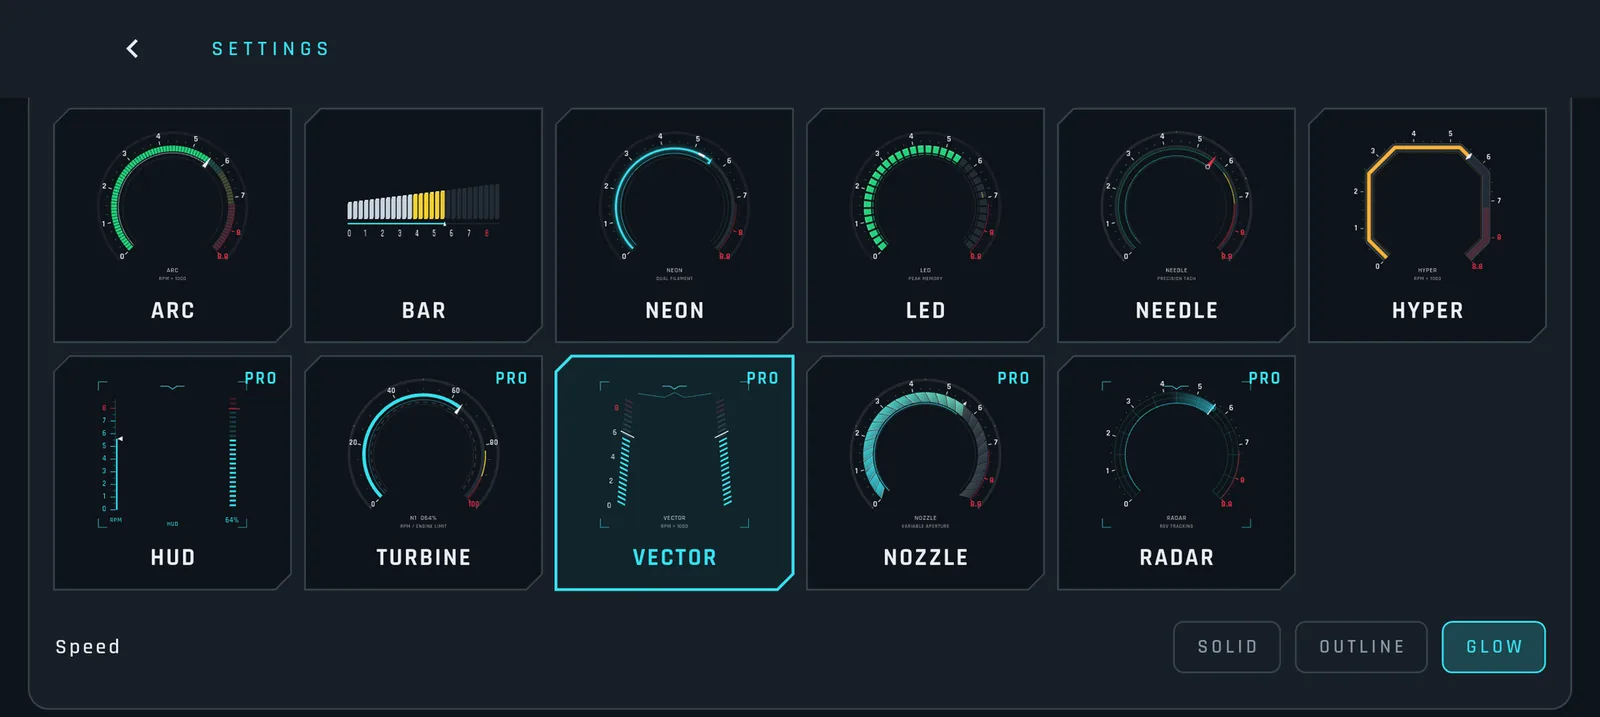Click the selected VECTOR gauge card

coord(674,473)
